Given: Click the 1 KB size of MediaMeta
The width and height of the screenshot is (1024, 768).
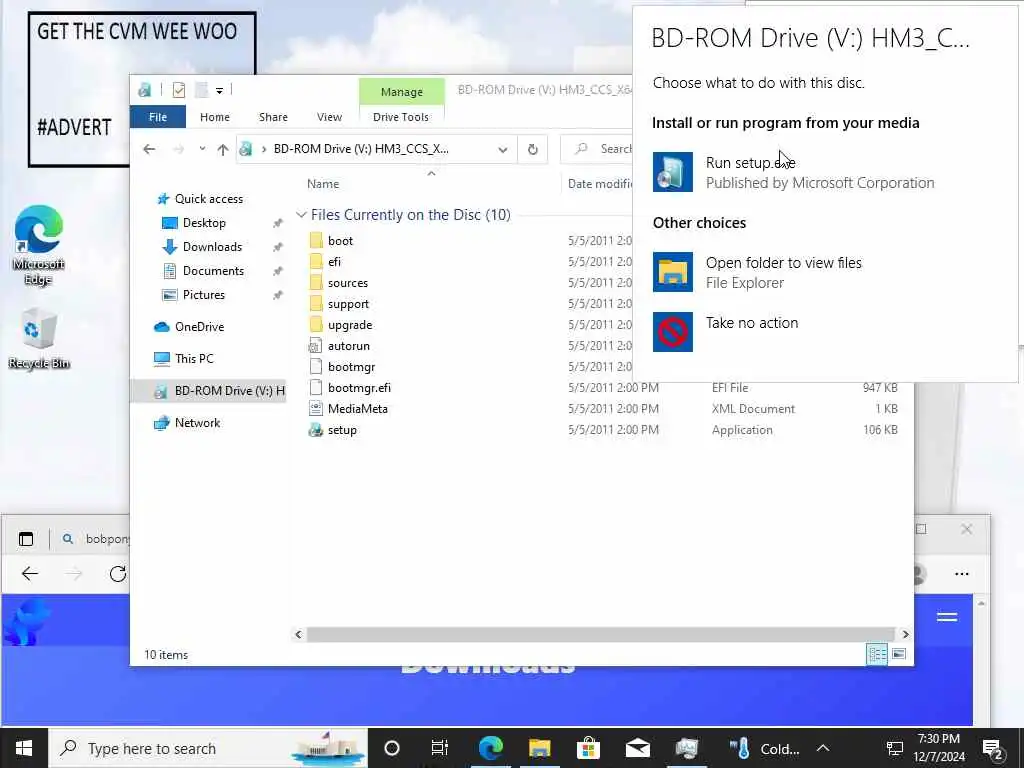Looking at the screenshot, I should pyautogui.click(x=886, y=409).
